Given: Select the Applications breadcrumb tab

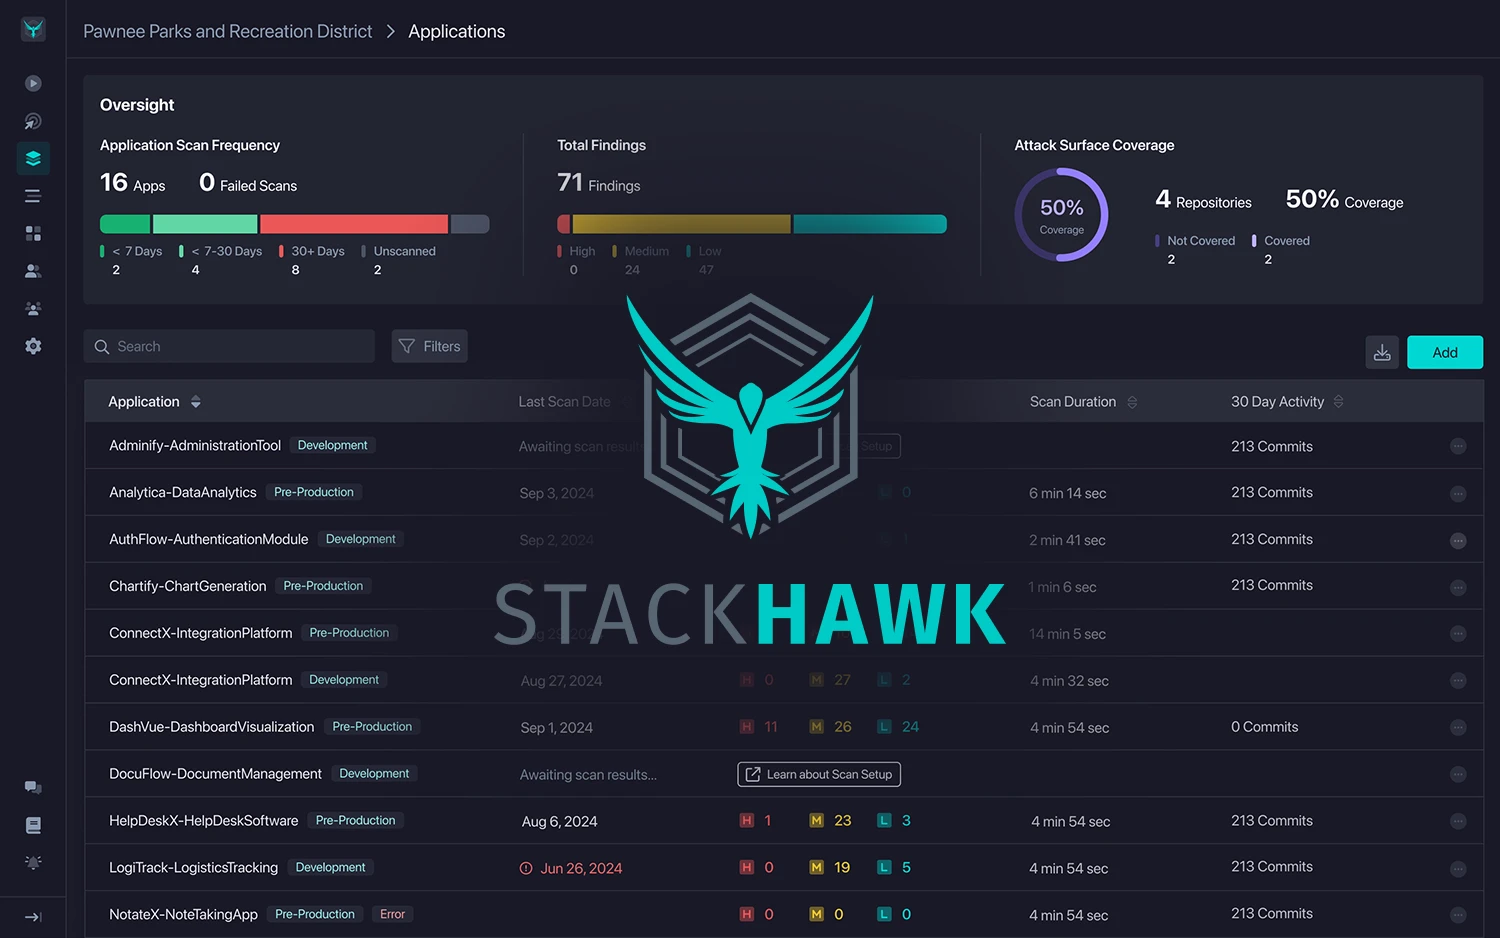Looking at the screenshot, I should pyautogui.click(x=456, y=31).
